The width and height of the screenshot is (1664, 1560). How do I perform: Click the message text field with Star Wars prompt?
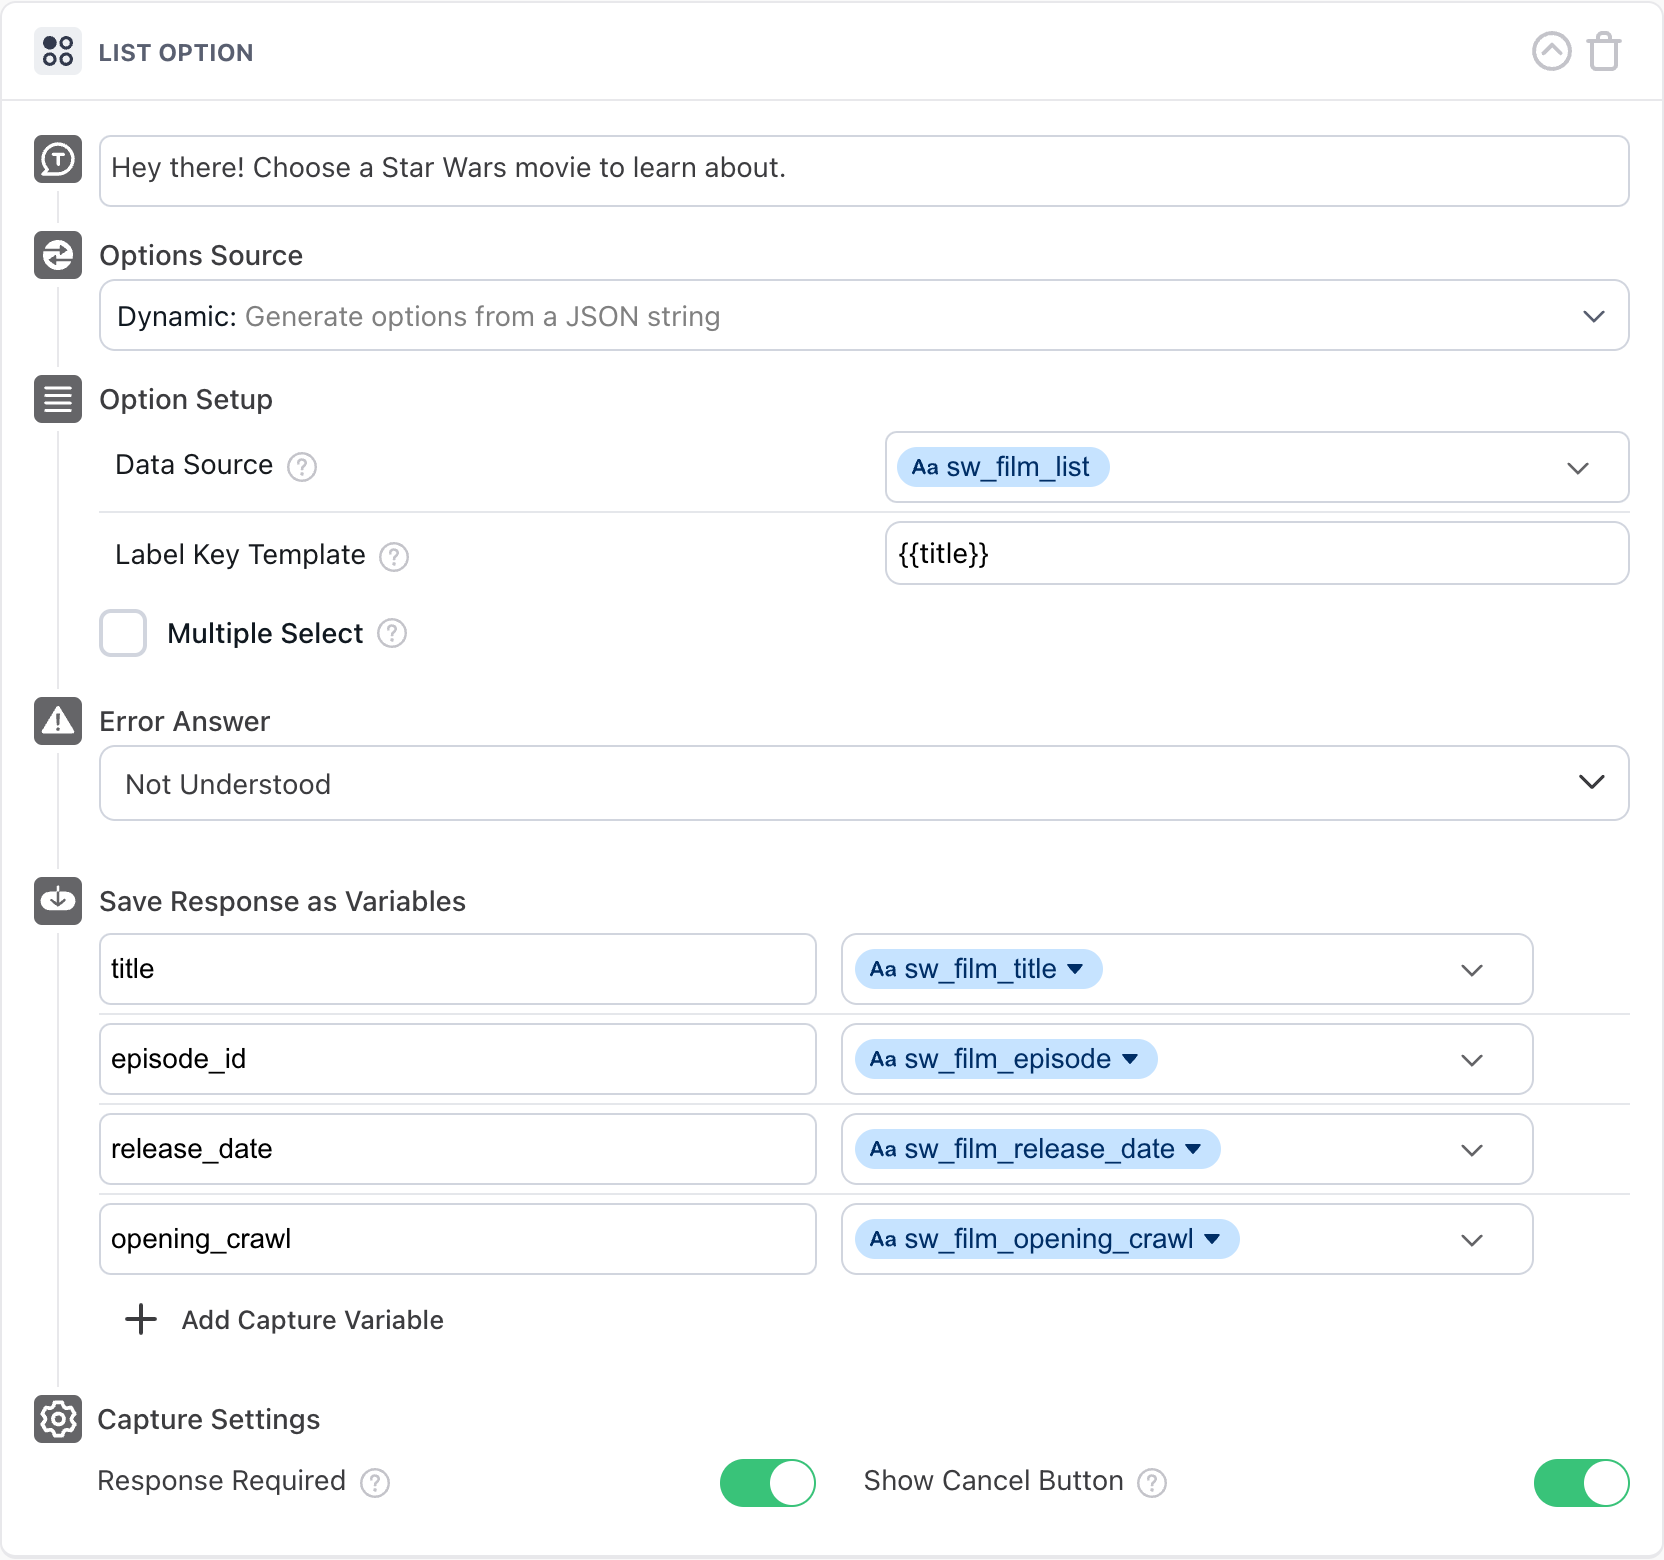[x=864, y=170]
